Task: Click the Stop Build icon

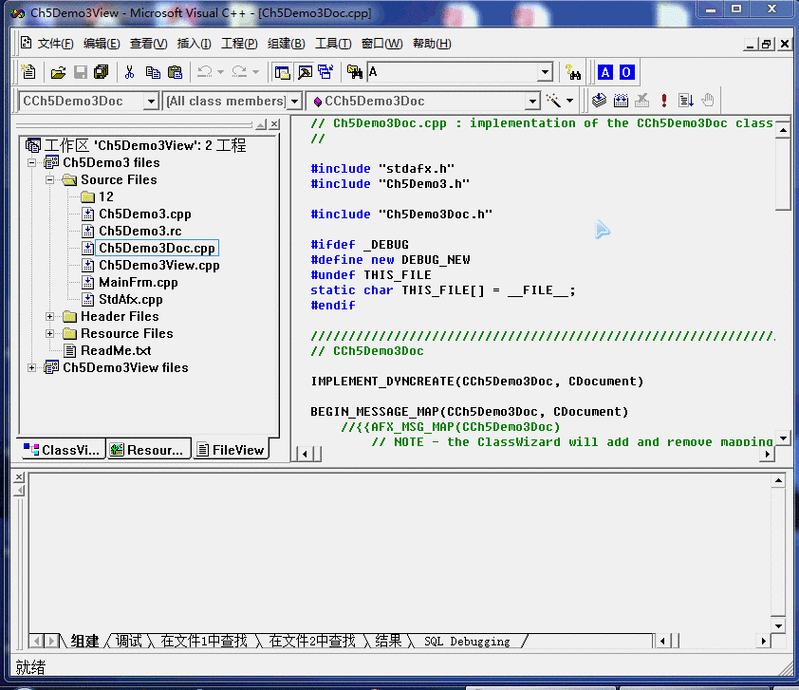Action: tap(642, 100)
